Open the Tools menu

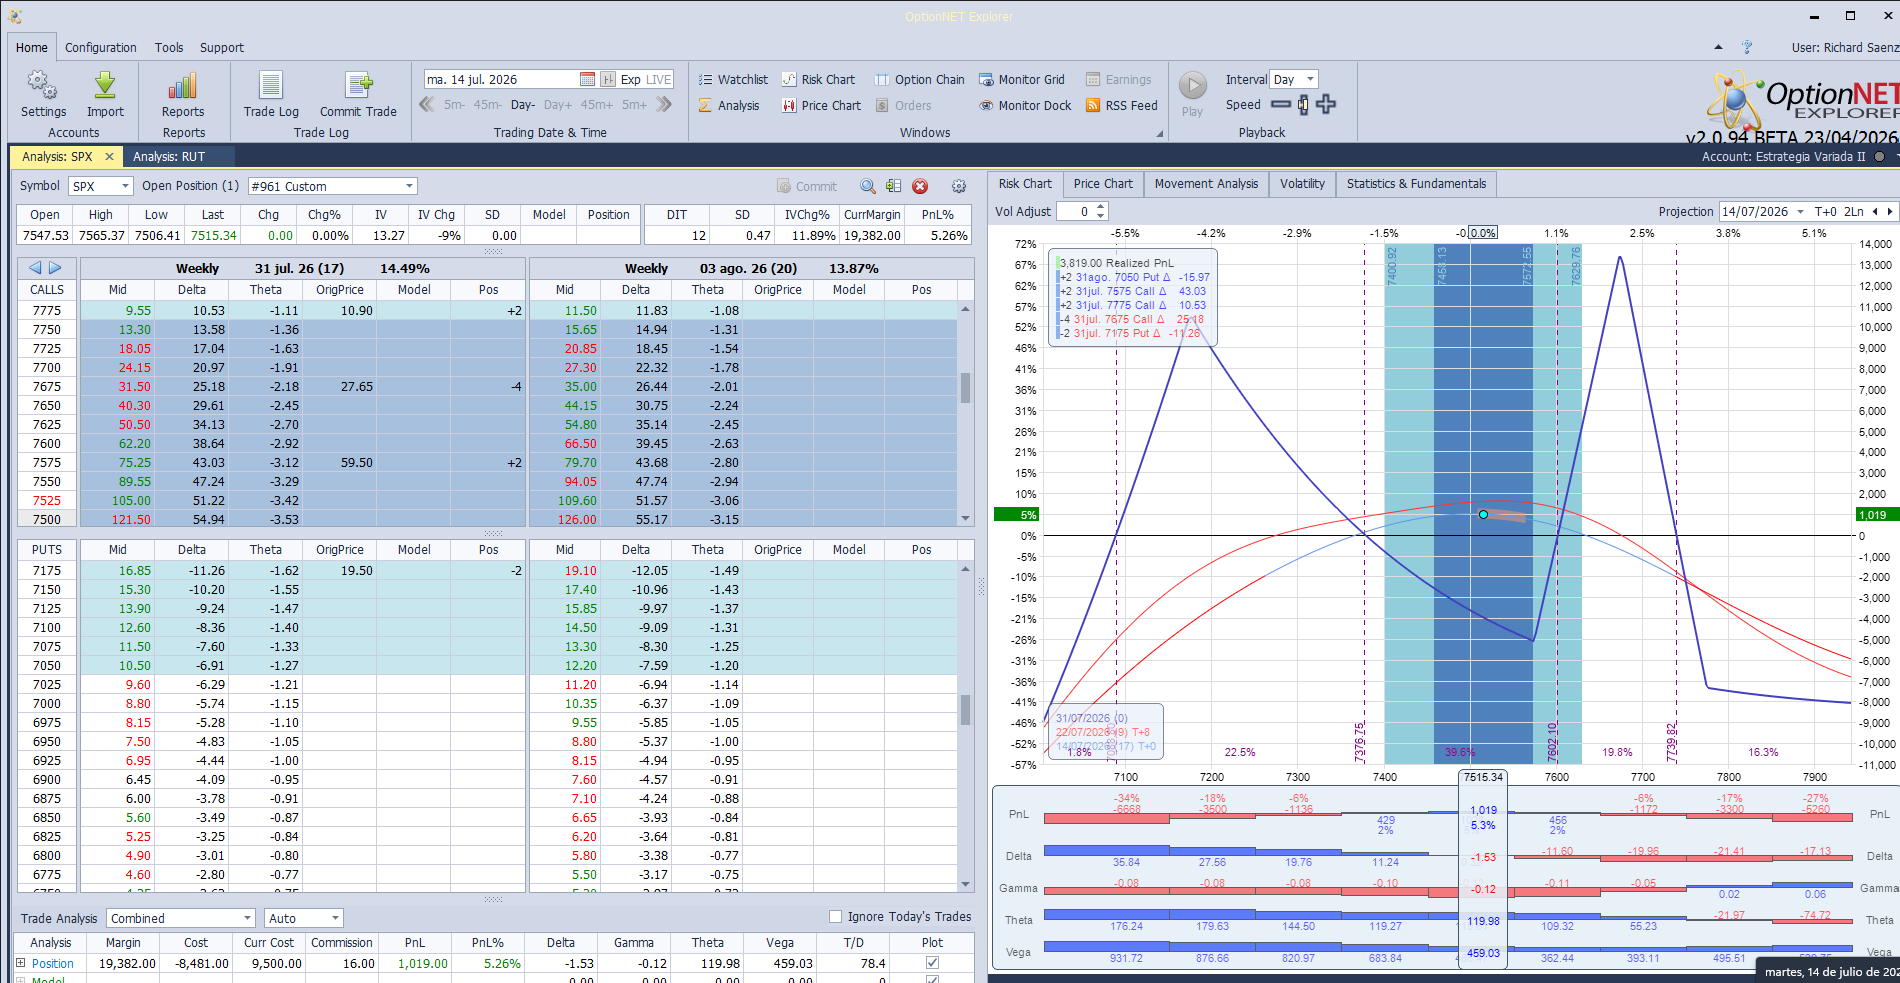(x=169, y=48)
